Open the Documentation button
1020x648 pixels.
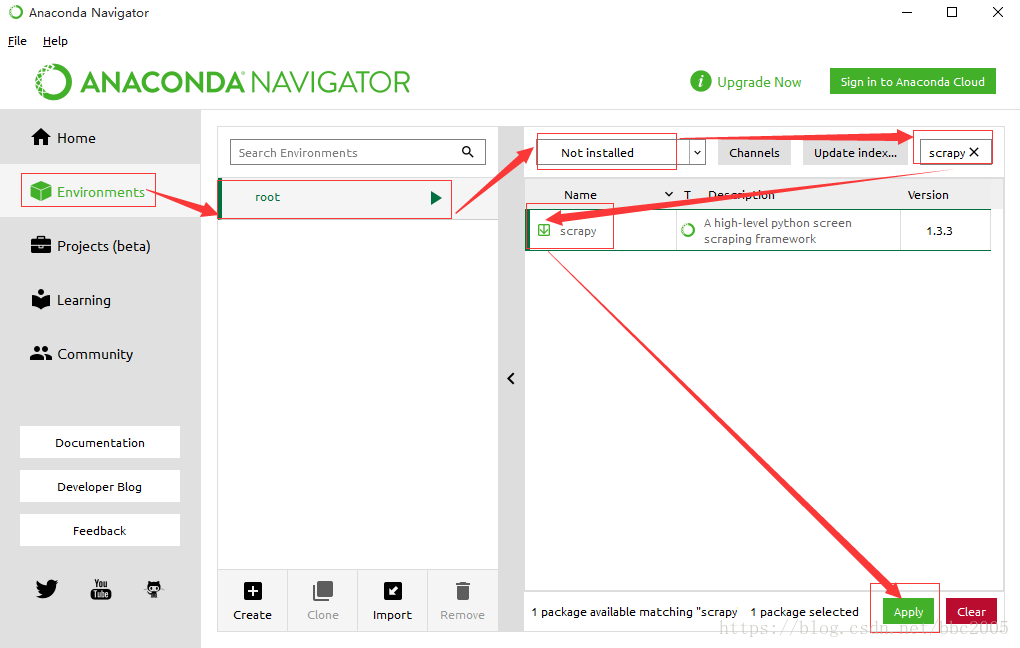click(100, 442)
